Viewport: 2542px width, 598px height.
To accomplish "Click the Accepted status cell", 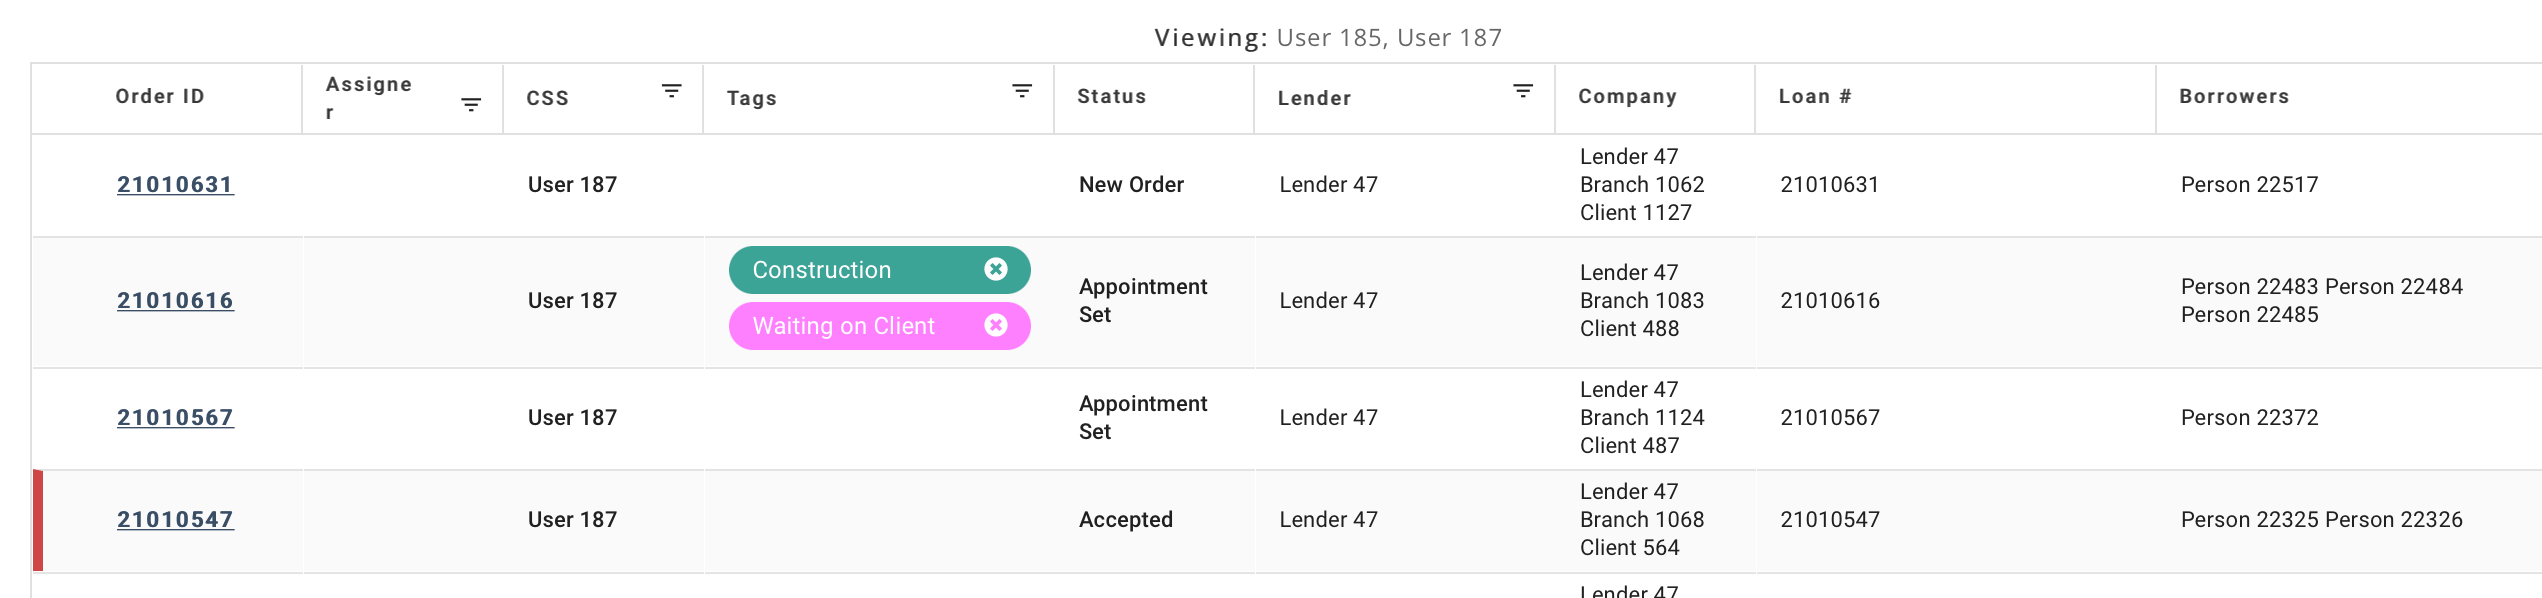I will point(1125,520).
